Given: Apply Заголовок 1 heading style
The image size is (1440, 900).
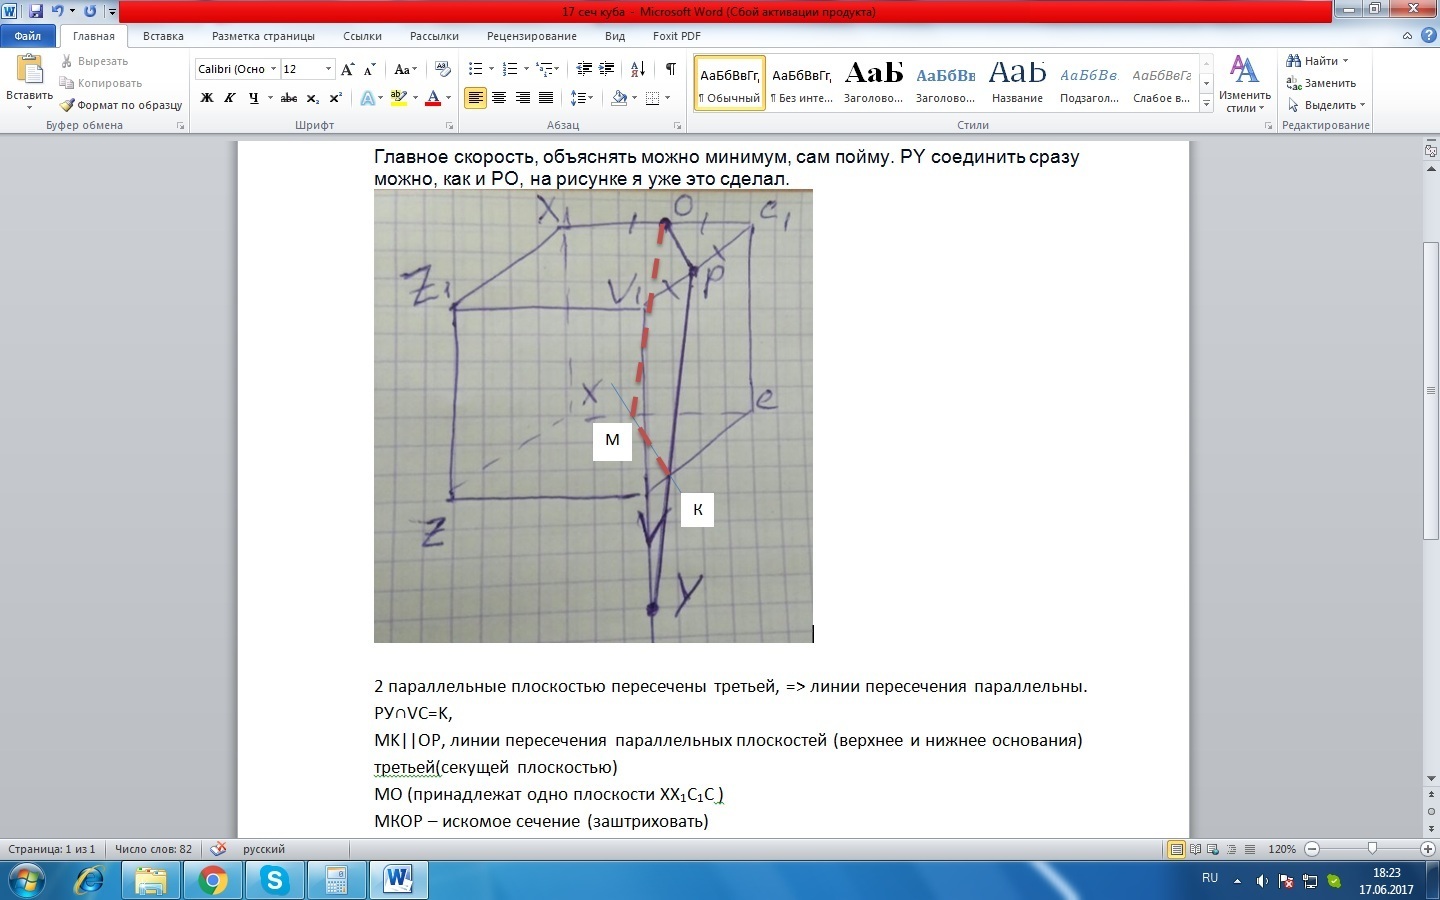Looking at the screenshot, I should [x=873, y=83].
